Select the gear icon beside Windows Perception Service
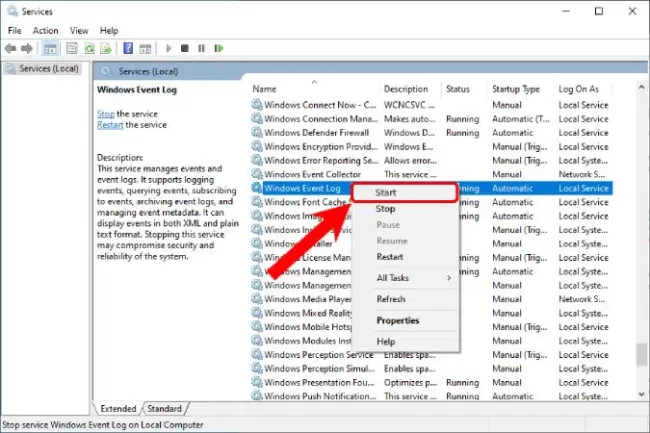650x433 pixels. pos(257,355)
